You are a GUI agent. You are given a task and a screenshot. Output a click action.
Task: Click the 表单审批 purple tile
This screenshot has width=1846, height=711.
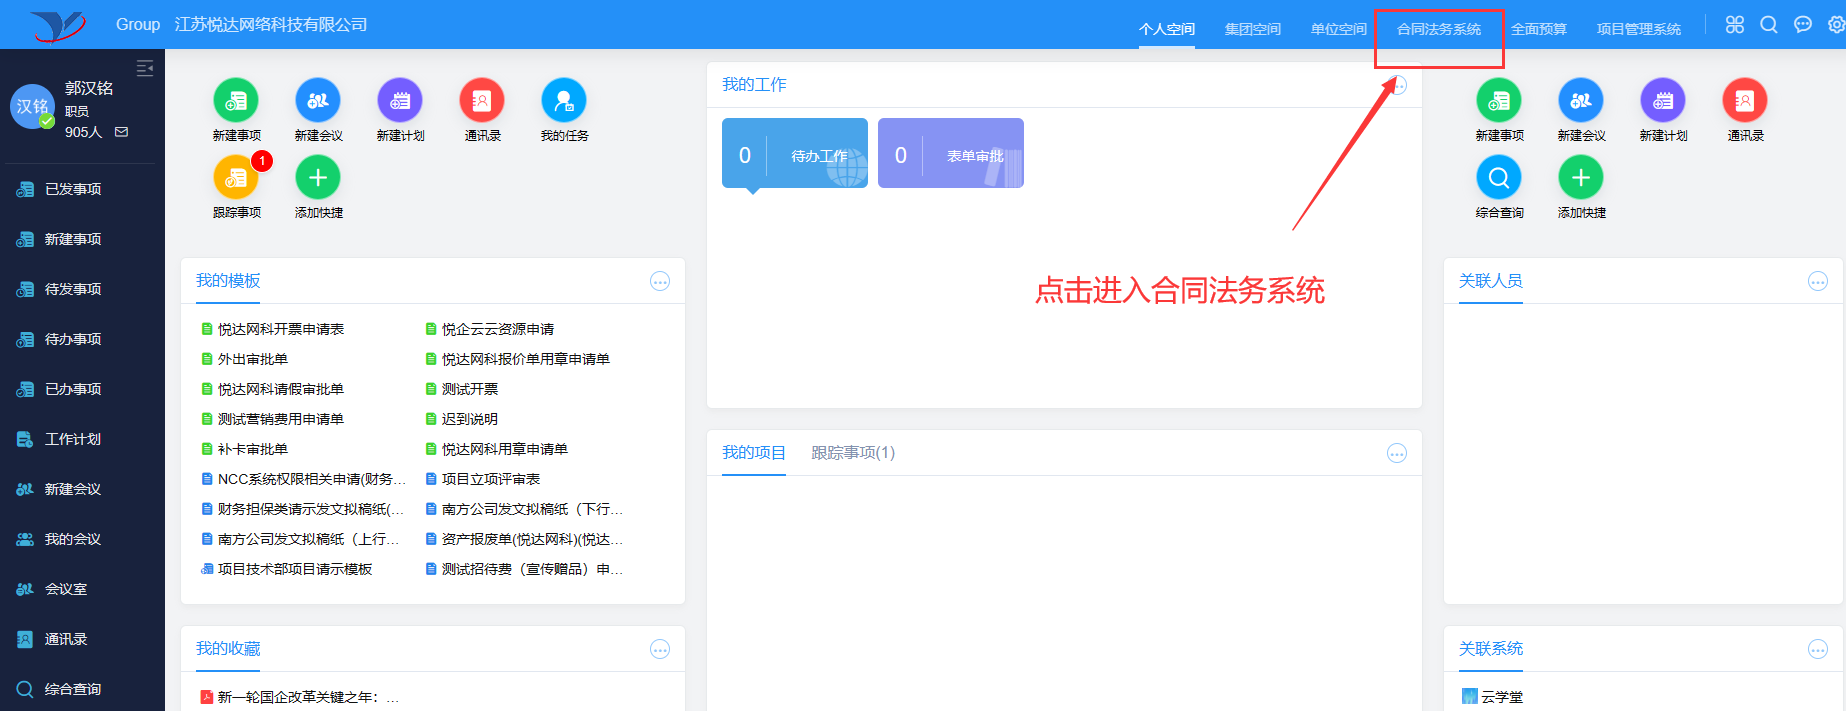(951, 154)
